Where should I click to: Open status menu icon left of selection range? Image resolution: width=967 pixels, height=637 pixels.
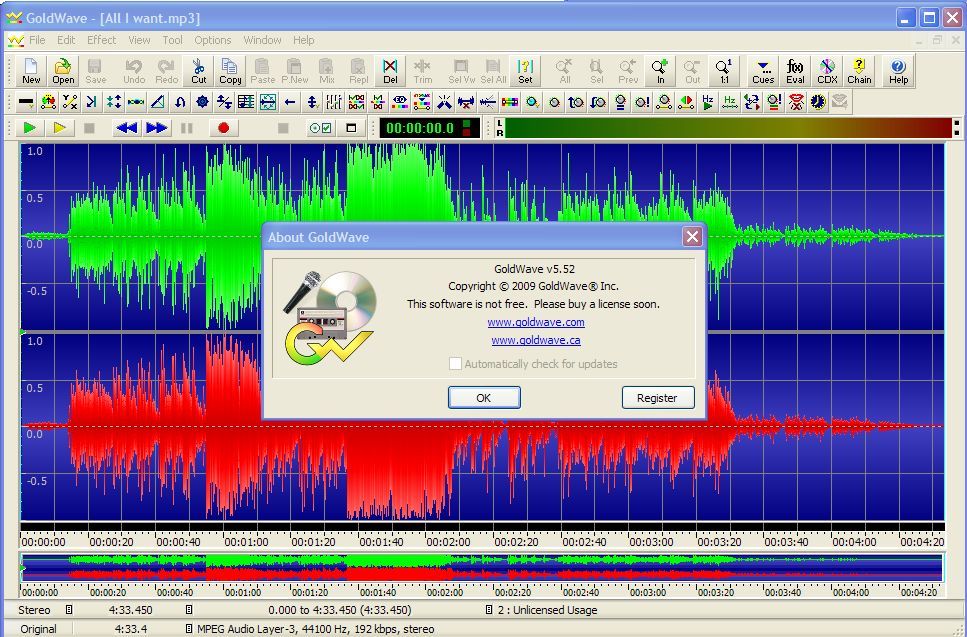tap(189, 610)
